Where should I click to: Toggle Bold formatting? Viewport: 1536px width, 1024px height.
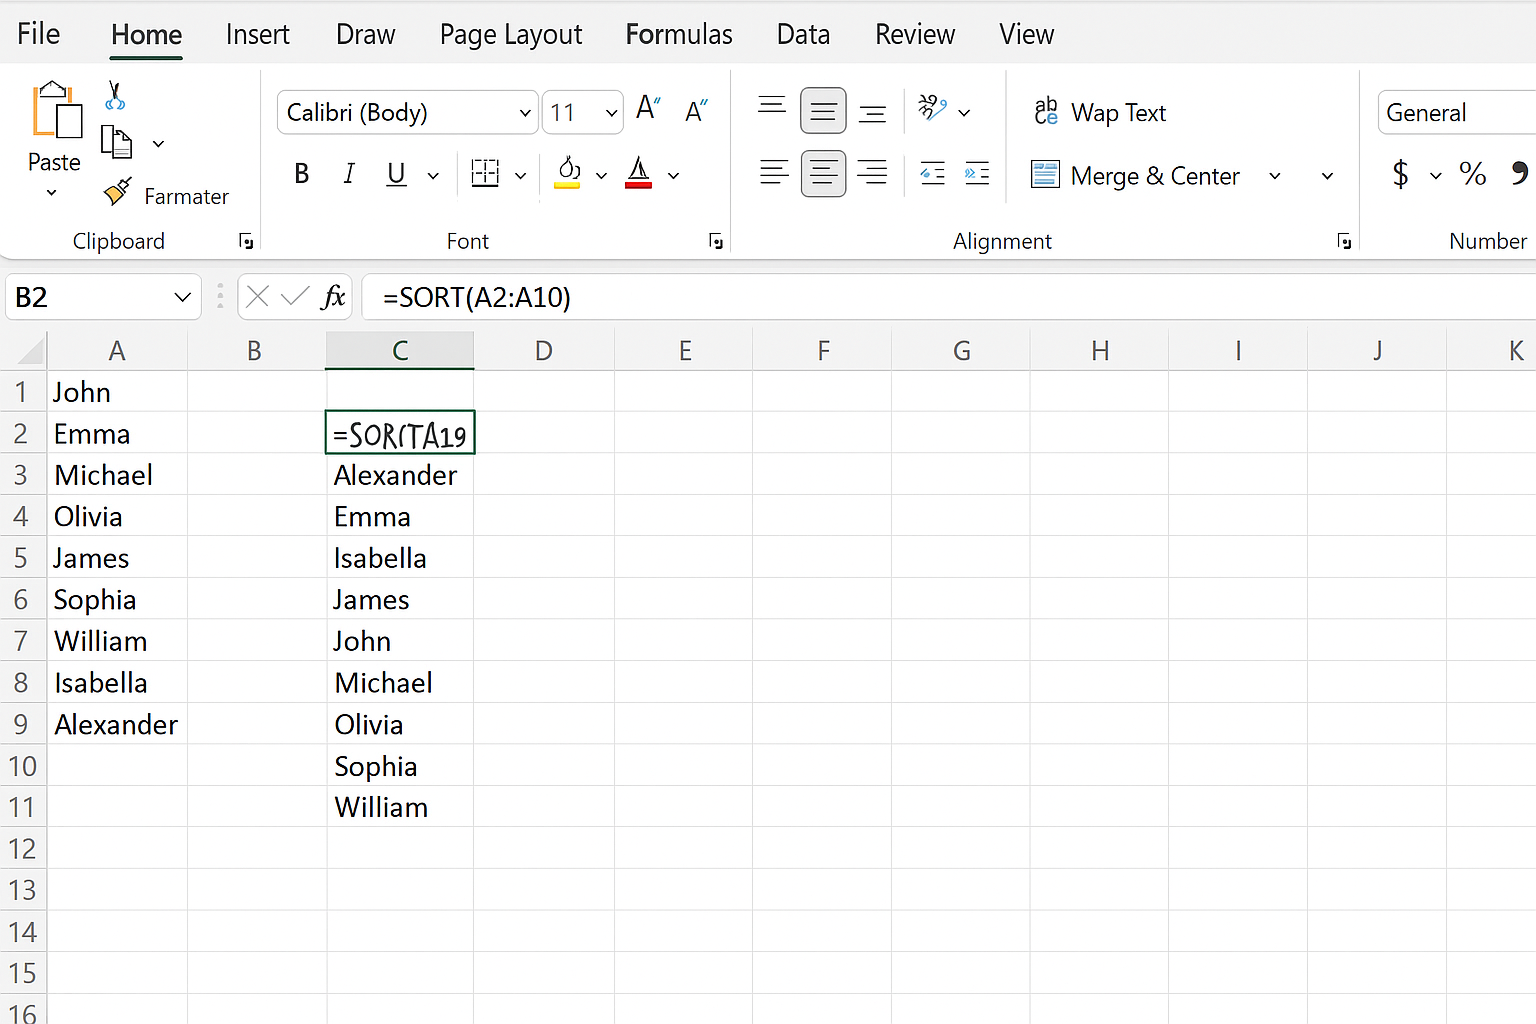(302, 174)
